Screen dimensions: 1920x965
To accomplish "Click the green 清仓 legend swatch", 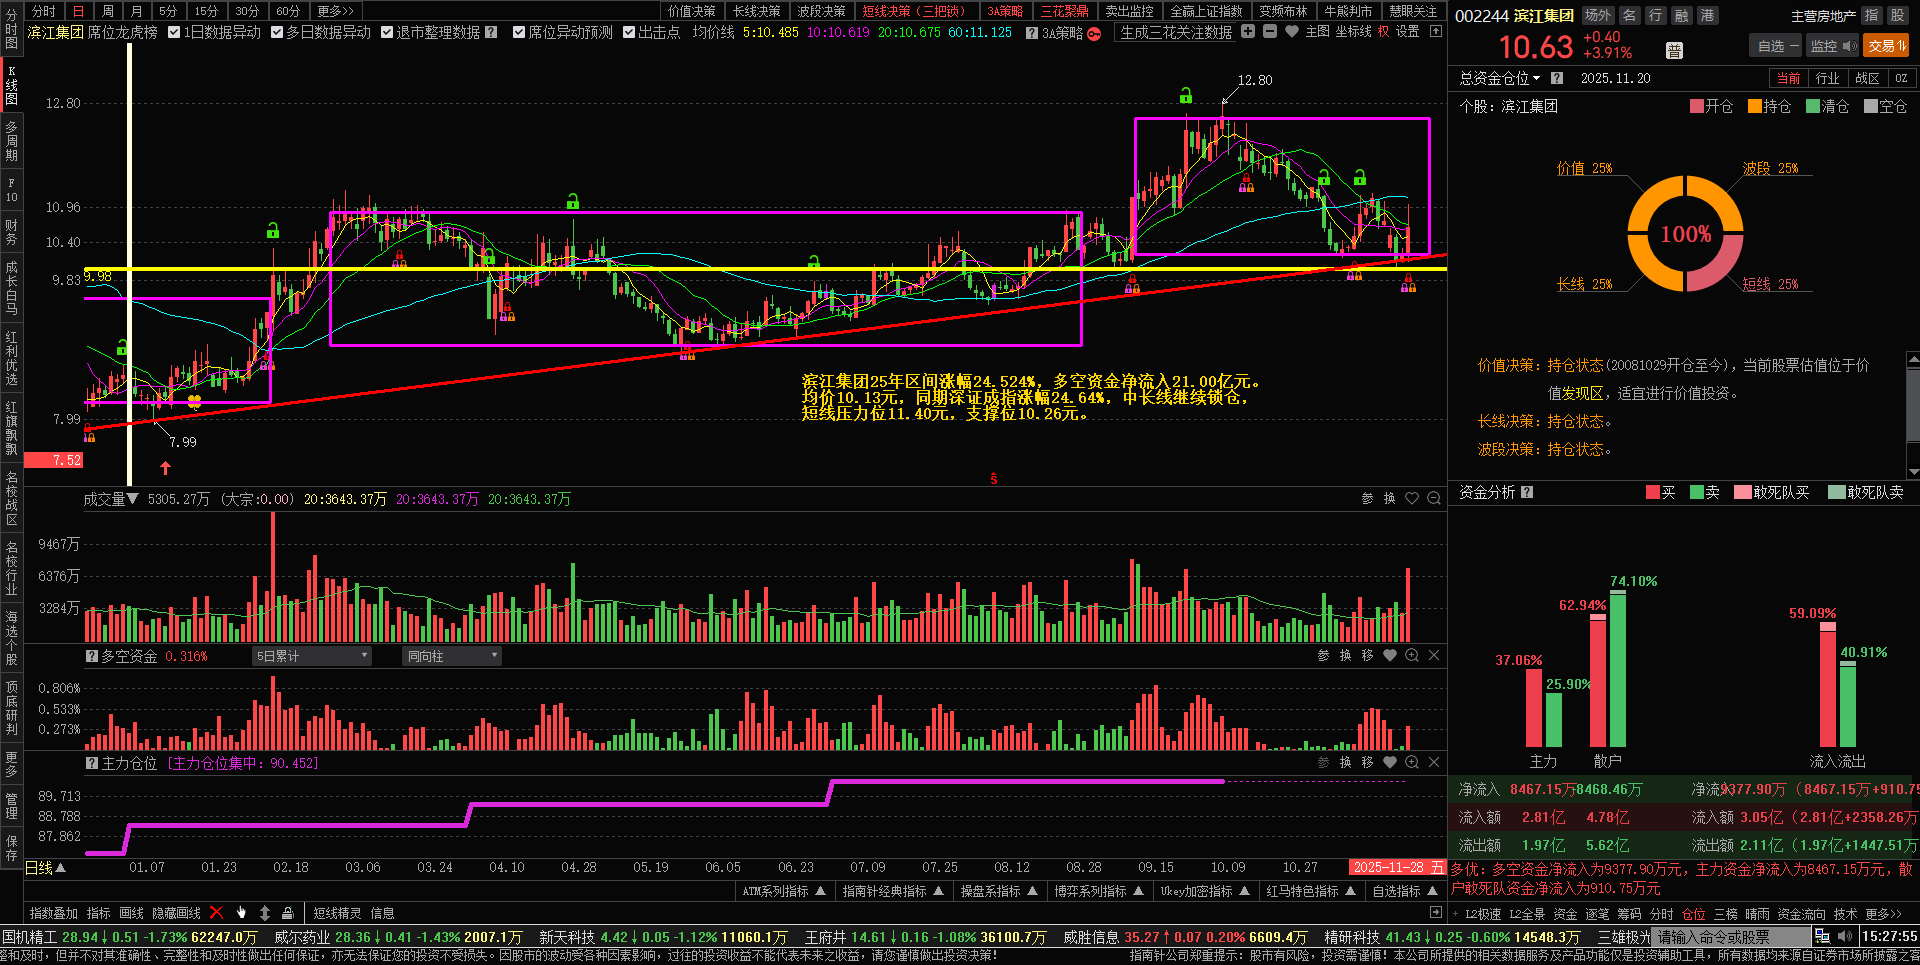I will click(1812, 106).
